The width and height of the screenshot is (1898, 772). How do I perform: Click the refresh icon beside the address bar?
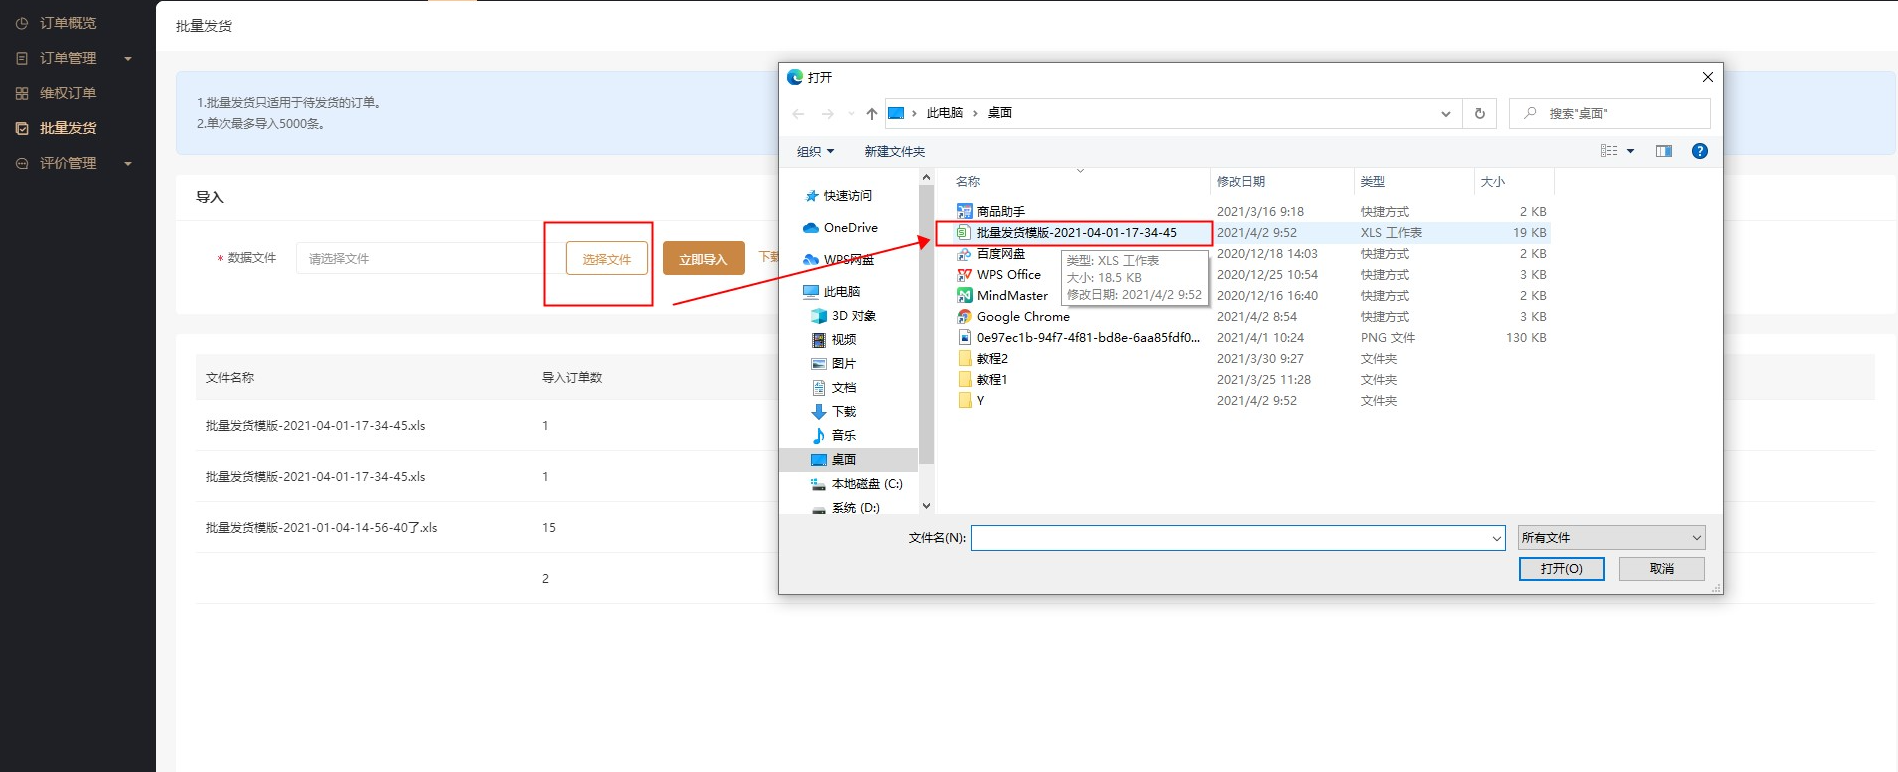point(1479,114)
